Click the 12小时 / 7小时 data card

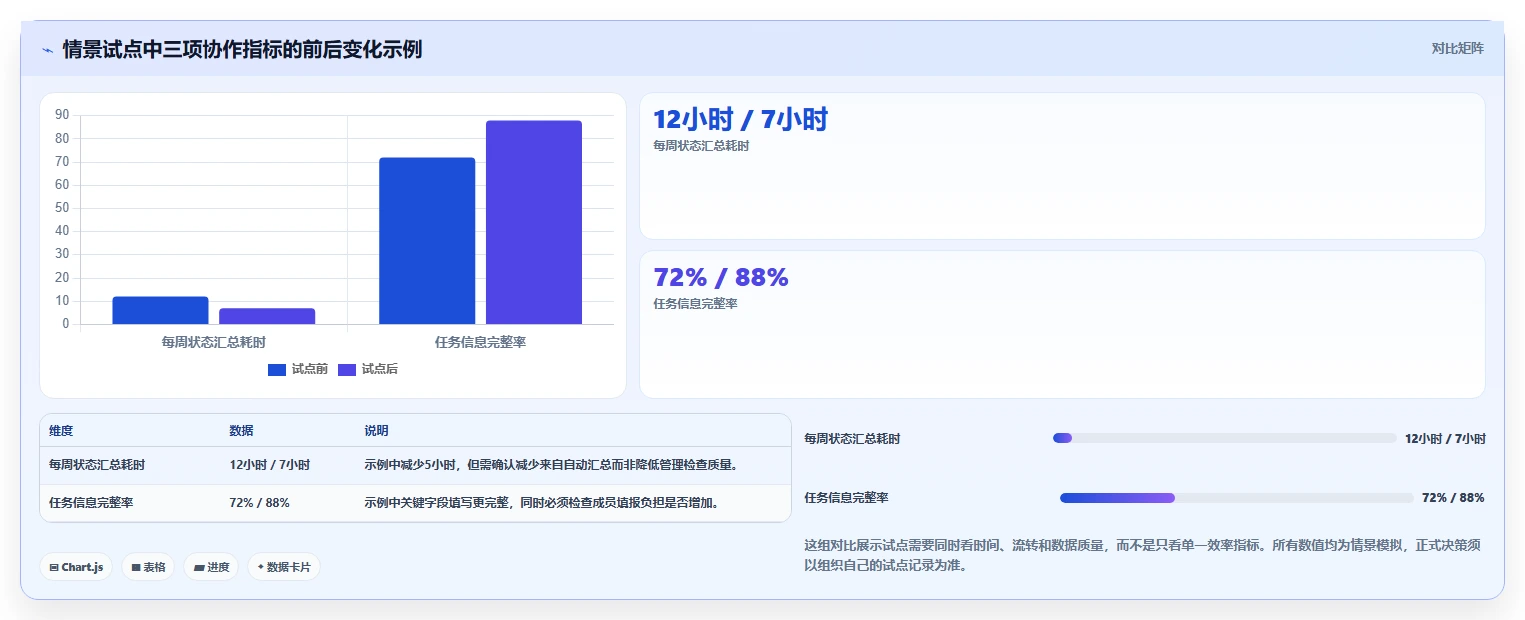click(x=1062, y=166)
